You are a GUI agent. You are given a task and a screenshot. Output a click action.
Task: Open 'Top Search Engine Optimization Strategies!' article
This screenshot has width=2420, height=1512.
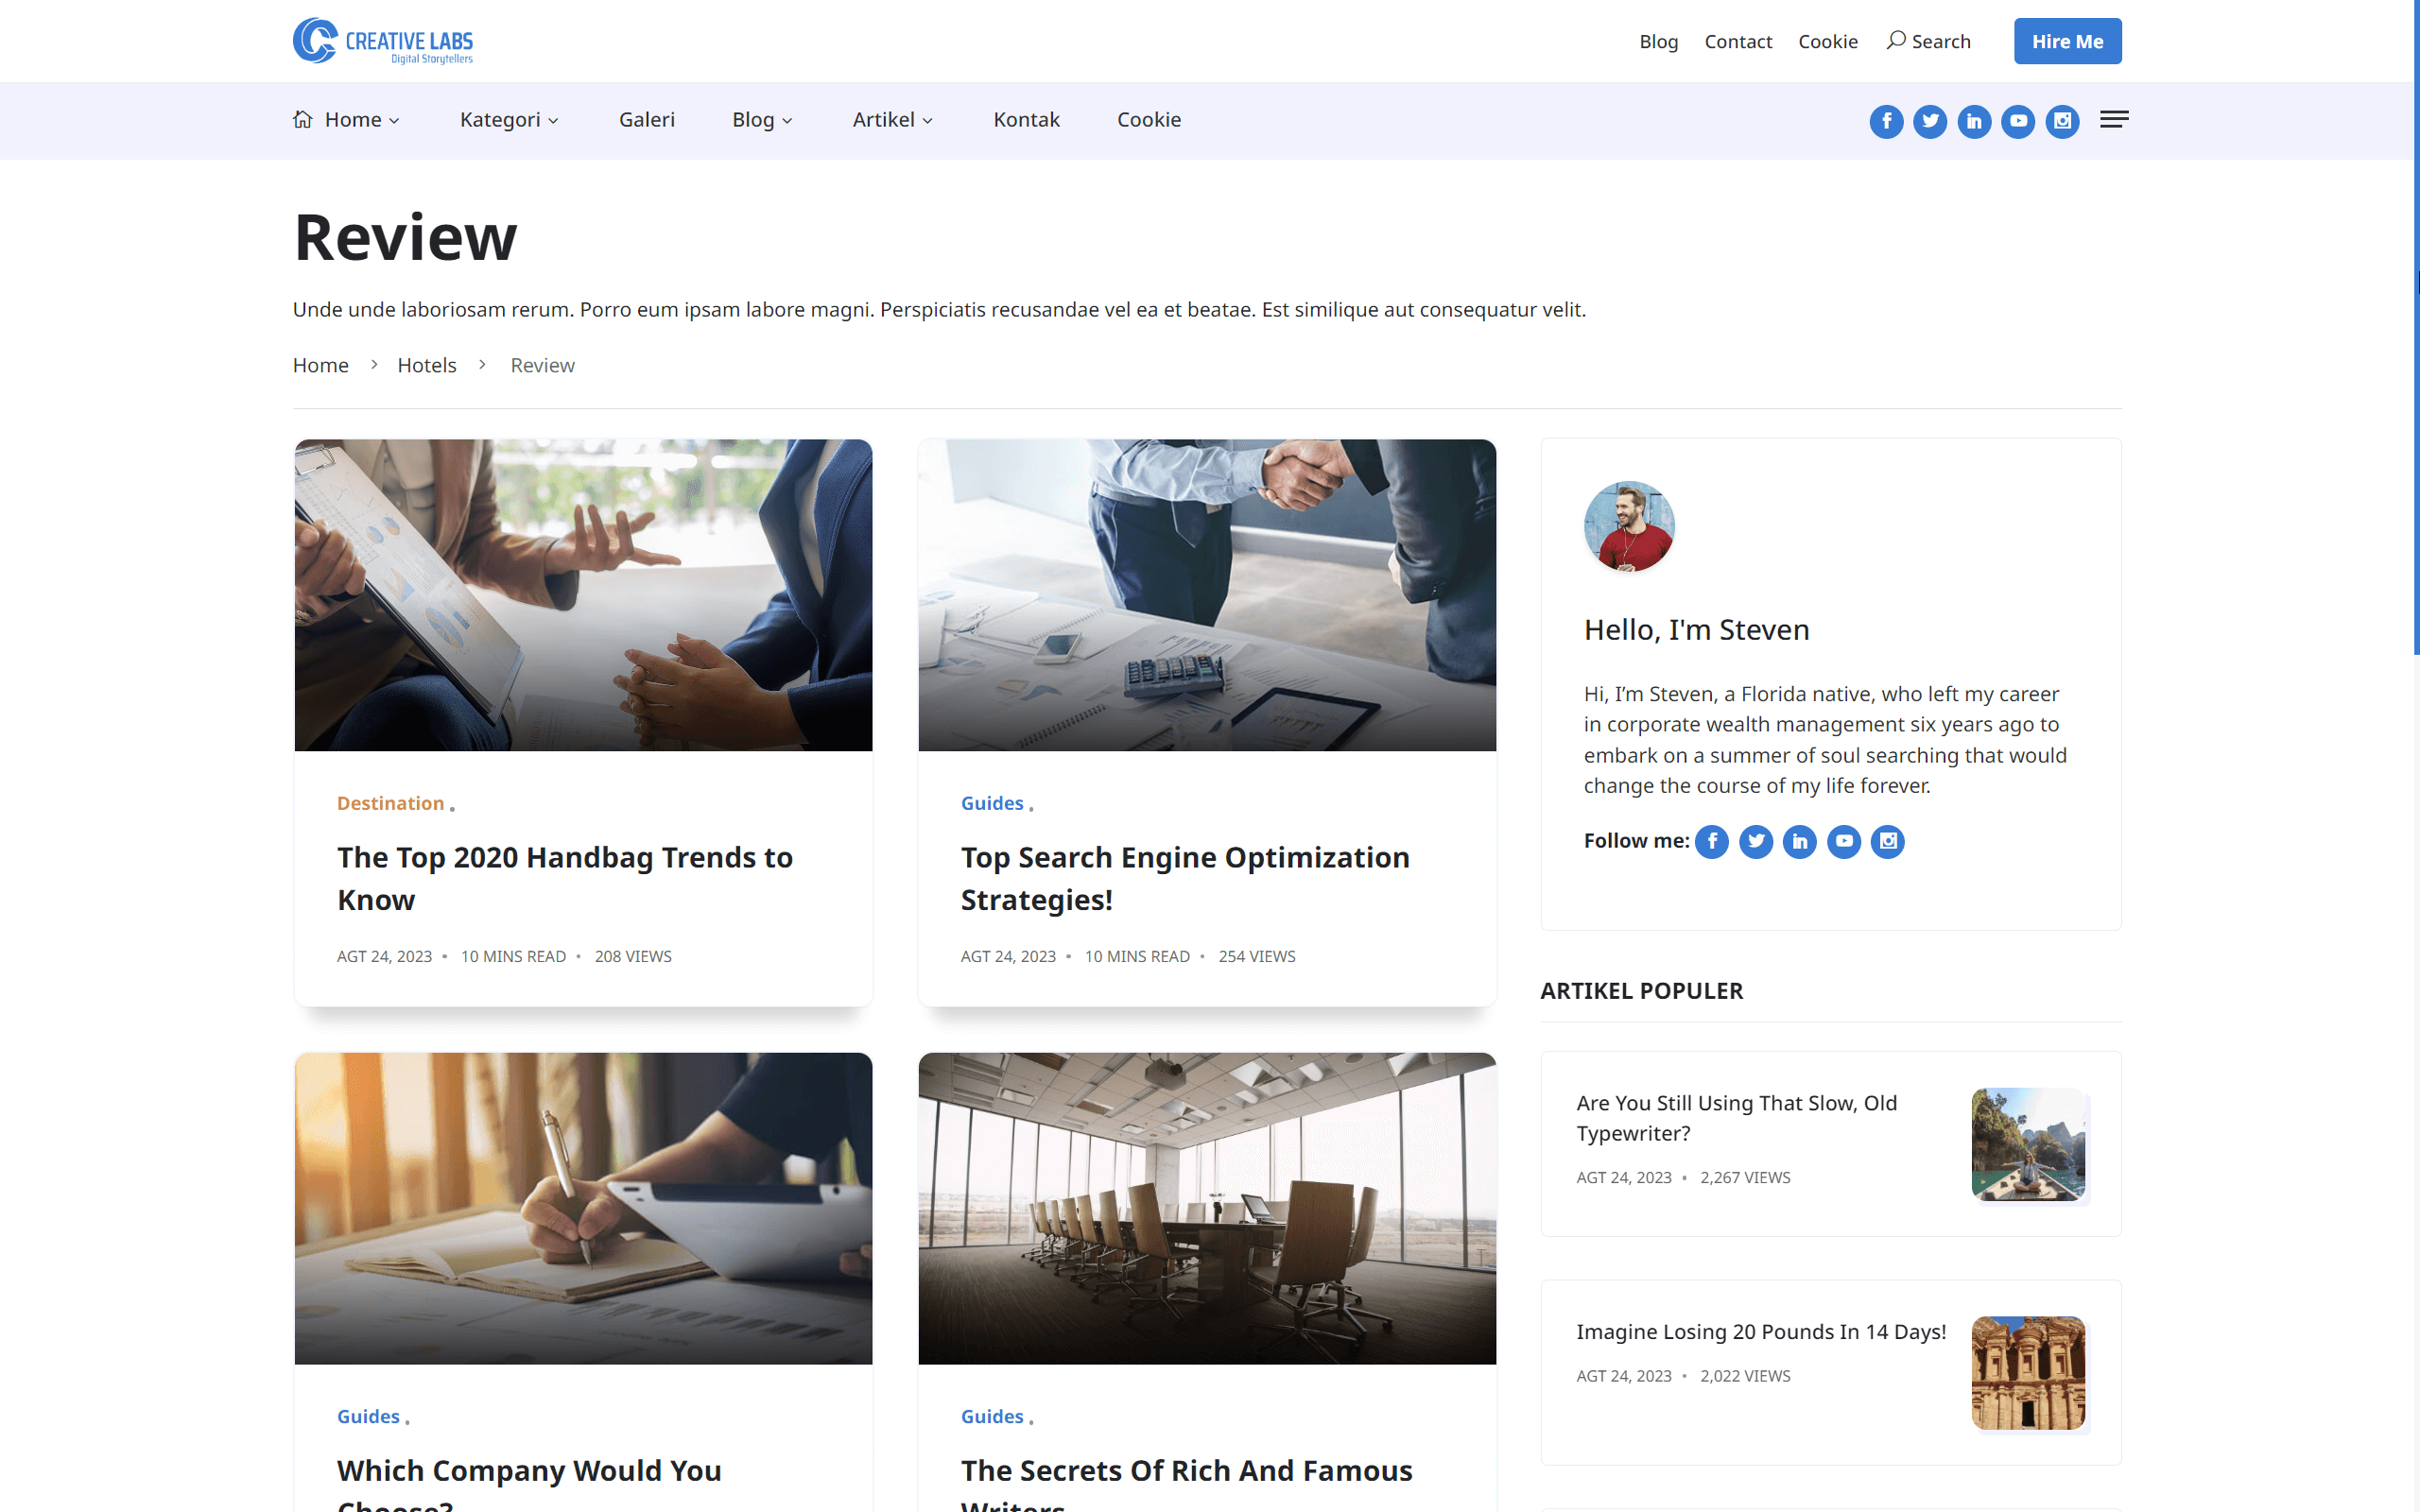[x=1185, y=878]
